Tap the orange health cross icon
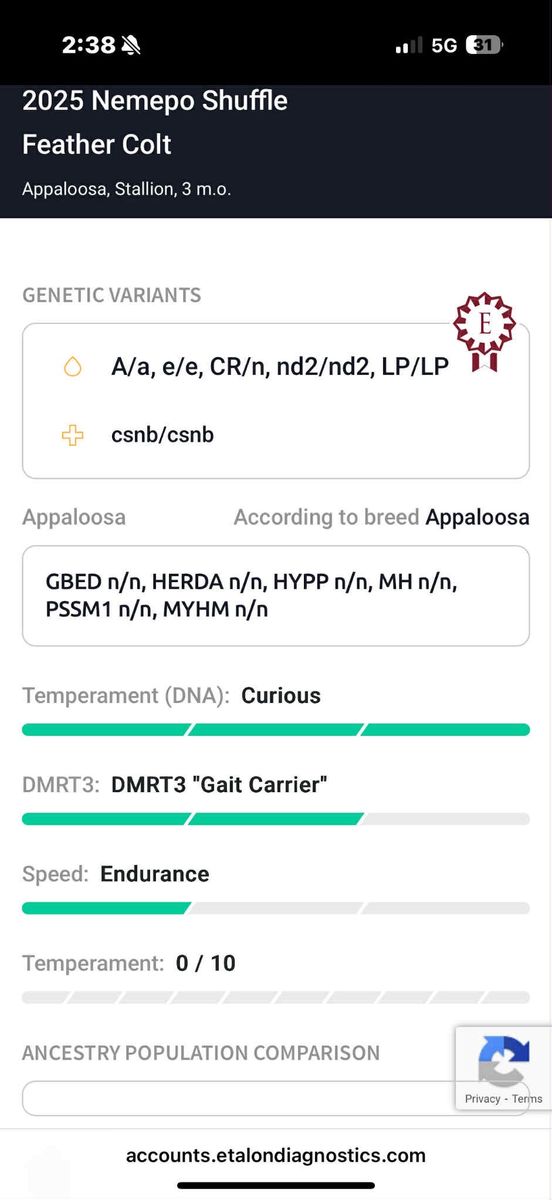The width and height of the screenshot is (552, 1200). [72, 435]
